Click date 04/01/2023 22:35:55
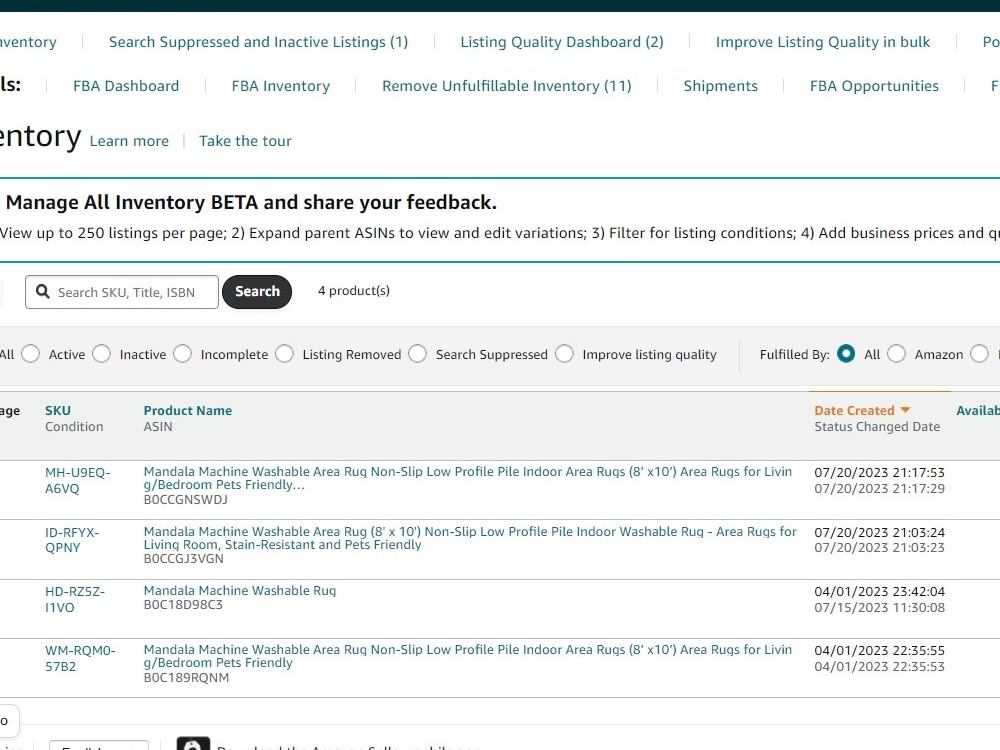Screen dimensions: 1000x750 [879, 651]
